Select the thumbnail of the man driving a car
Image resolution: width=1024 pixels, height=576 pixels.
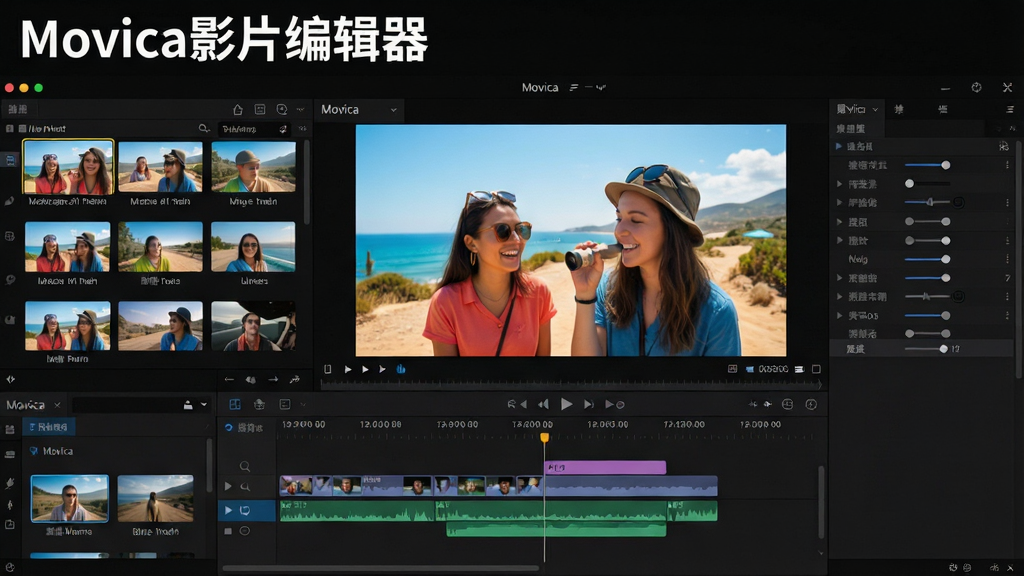pos(253,326)
